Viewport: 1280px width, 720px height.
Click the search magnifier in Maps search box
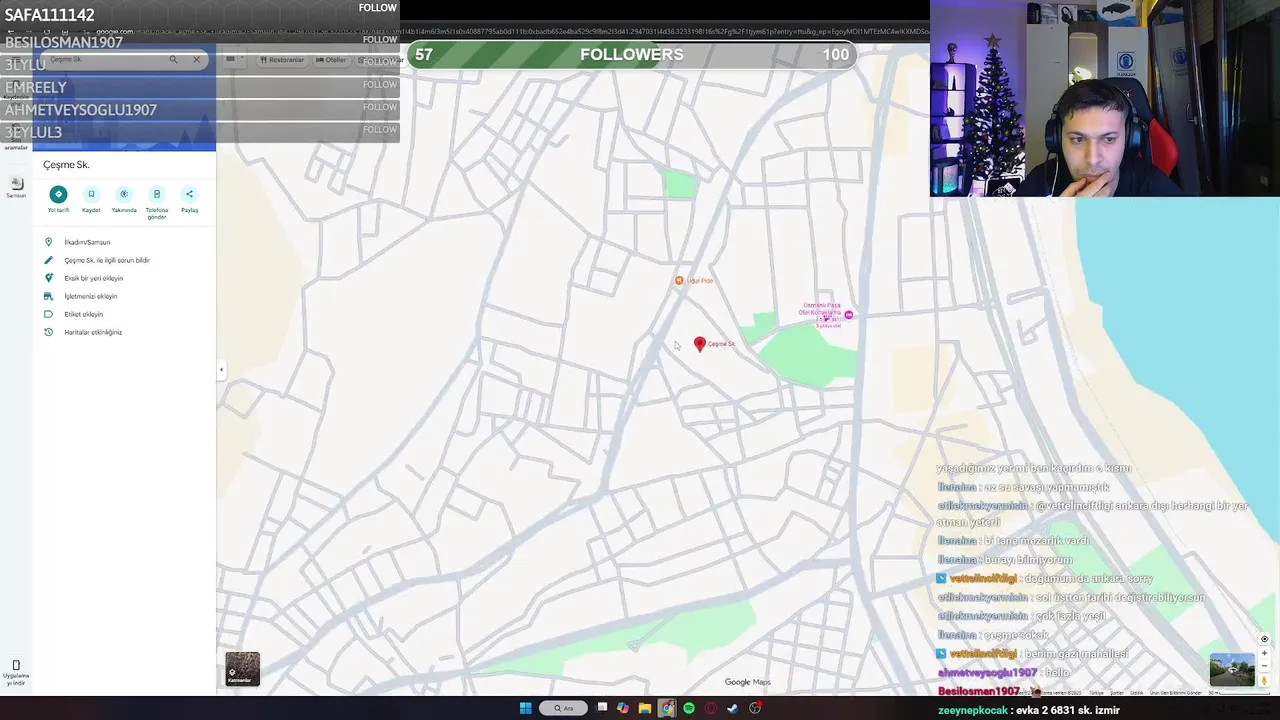(x=173, y=60)
